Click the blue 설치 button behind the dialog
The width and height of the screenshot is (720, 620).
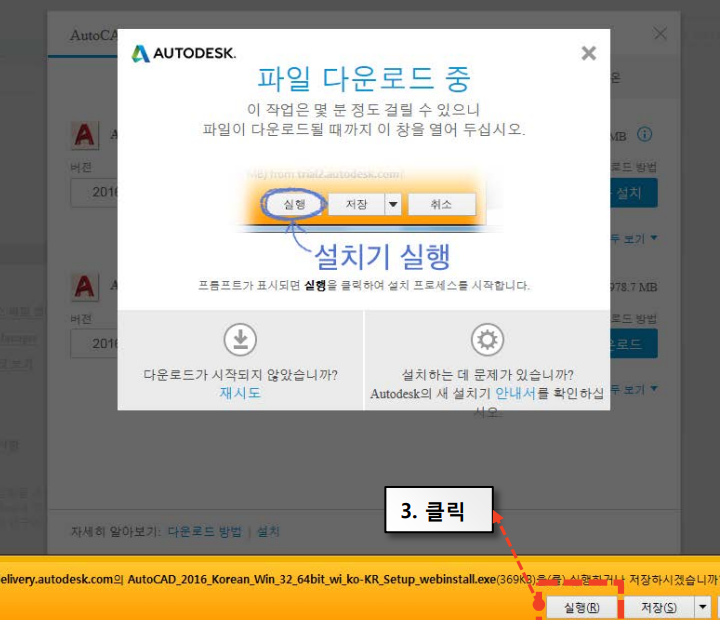tap(634, 193)
